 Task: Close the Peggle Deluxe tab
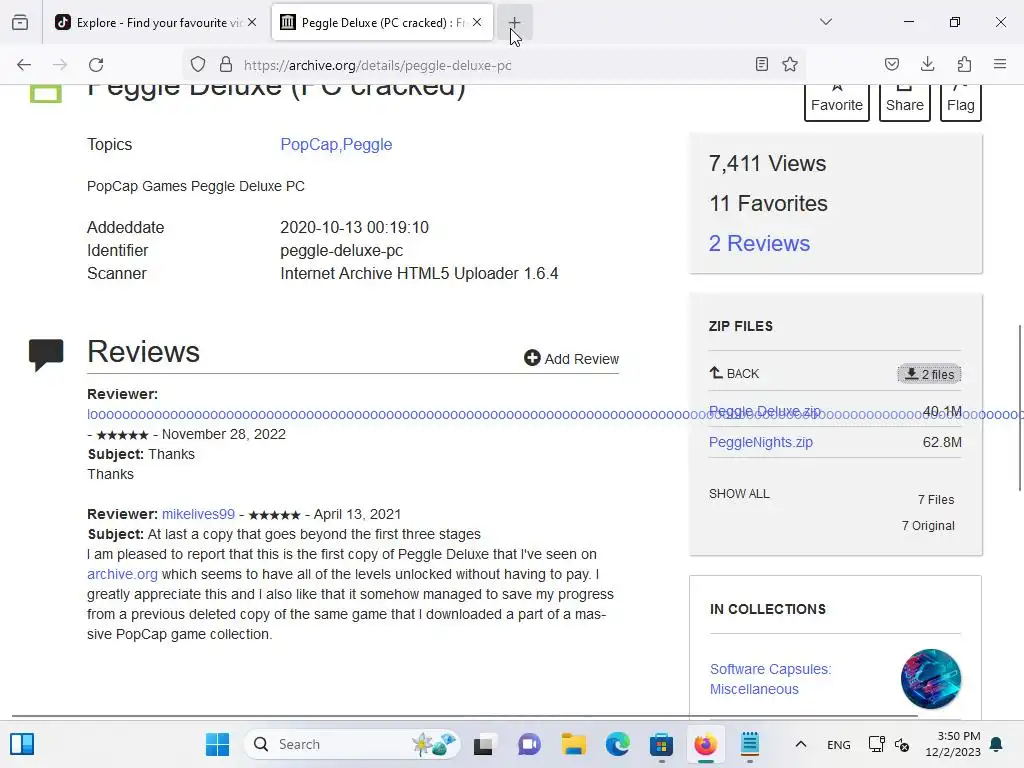477,22
